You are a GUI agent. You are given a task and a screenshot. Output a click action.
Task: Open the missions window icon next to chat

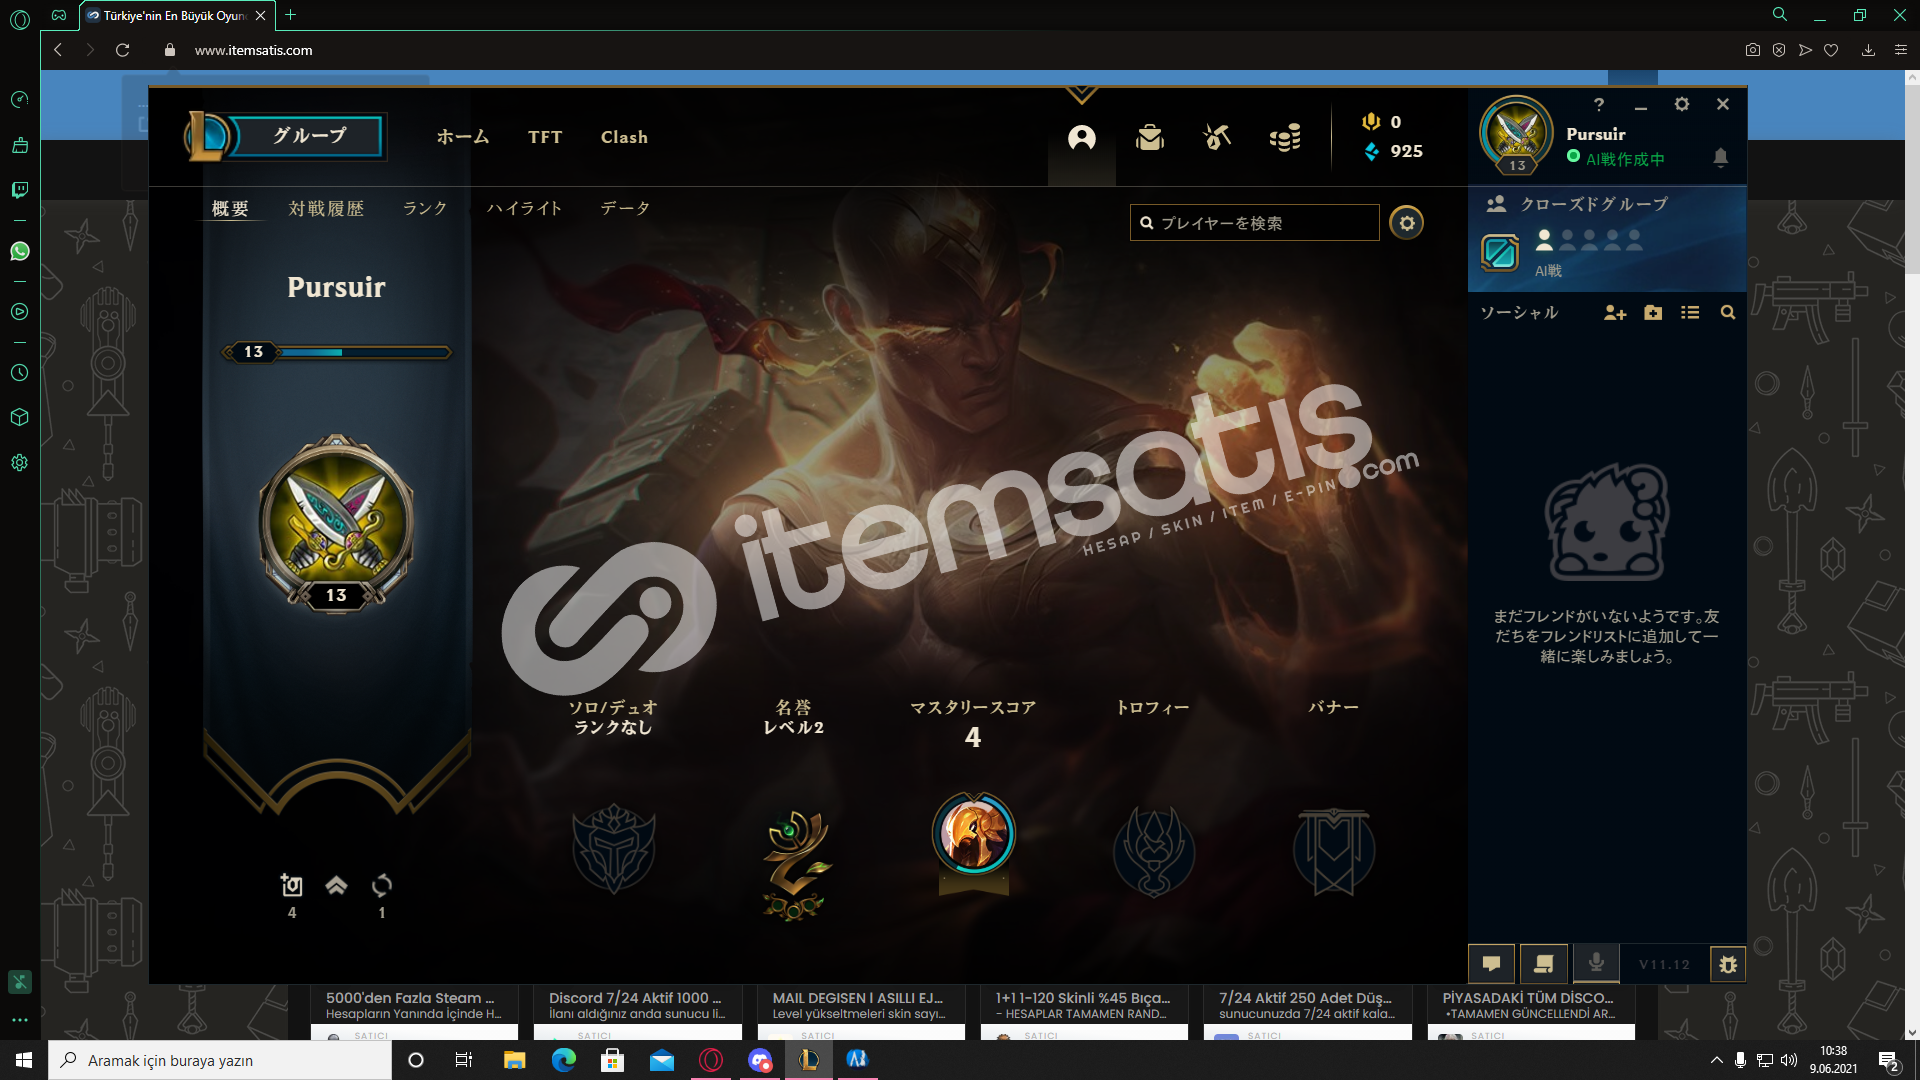tap(1543, 964)
